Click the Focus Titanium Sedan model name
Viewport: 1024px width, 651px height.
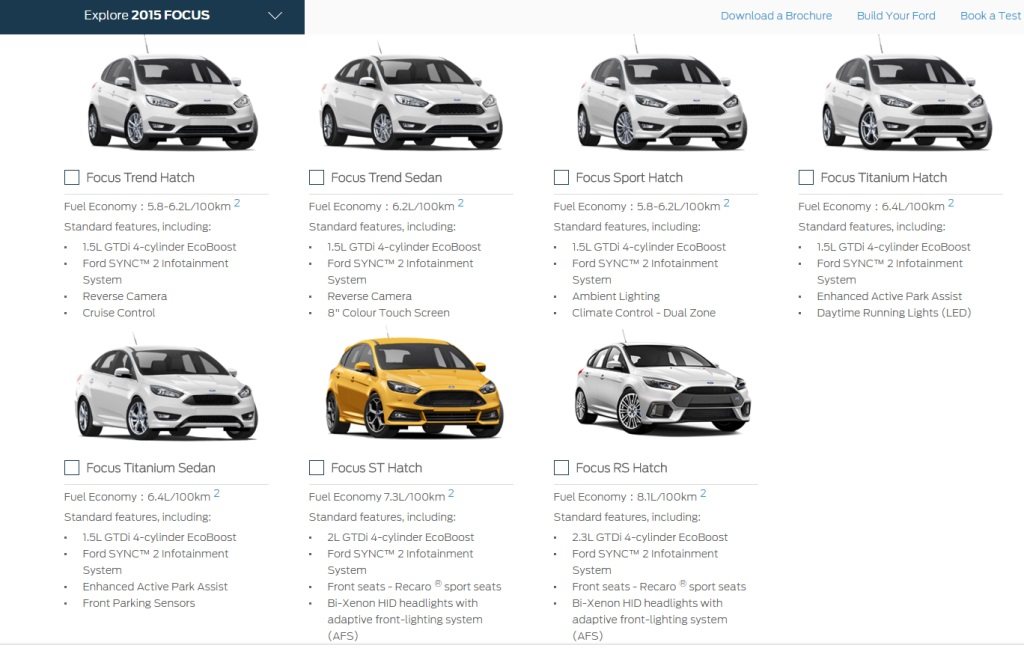point(151,468)
